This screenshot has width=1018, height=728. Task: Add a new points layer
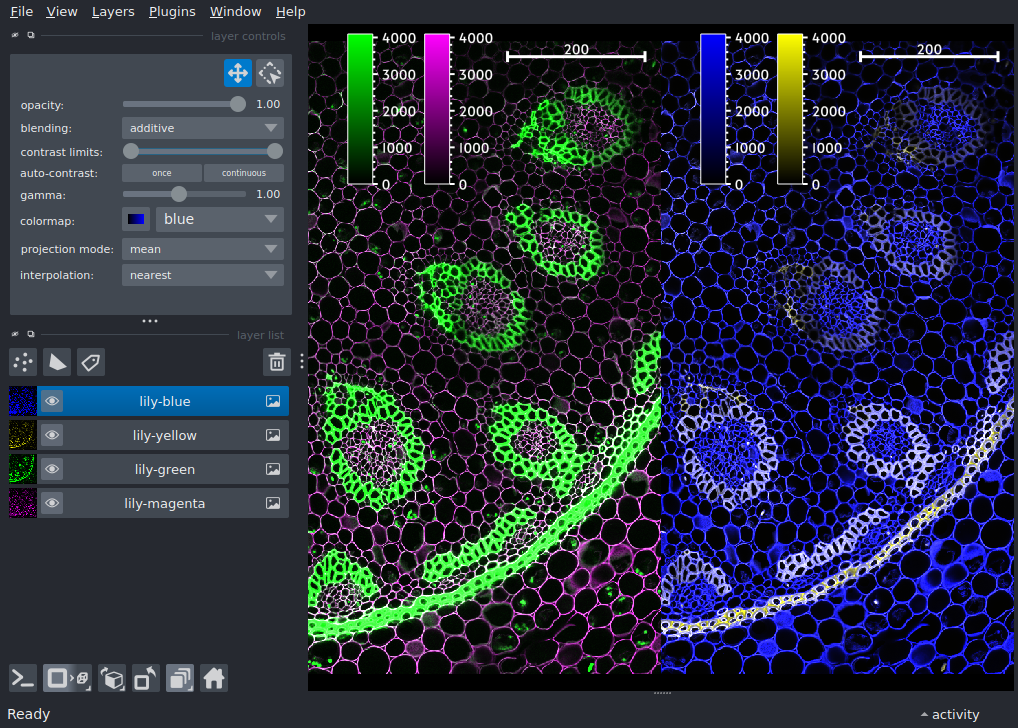tap(22, 362)
